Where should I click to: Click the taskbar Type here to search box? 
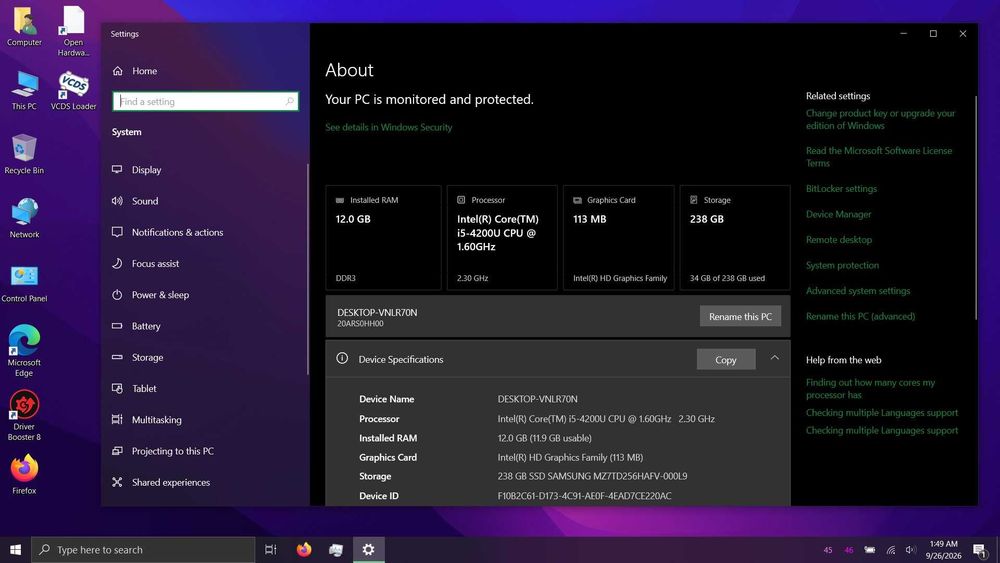point(143,550)
